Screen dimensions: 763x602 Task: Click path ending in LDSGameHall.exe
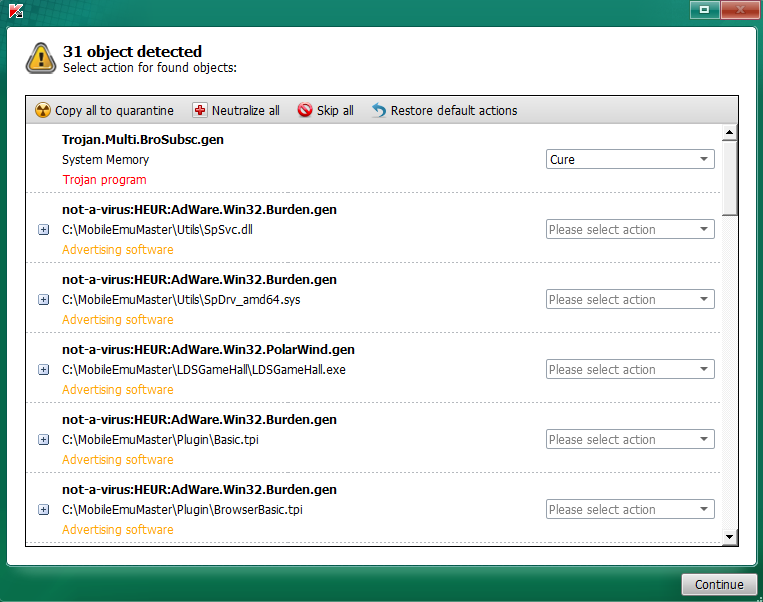(204, 370)
